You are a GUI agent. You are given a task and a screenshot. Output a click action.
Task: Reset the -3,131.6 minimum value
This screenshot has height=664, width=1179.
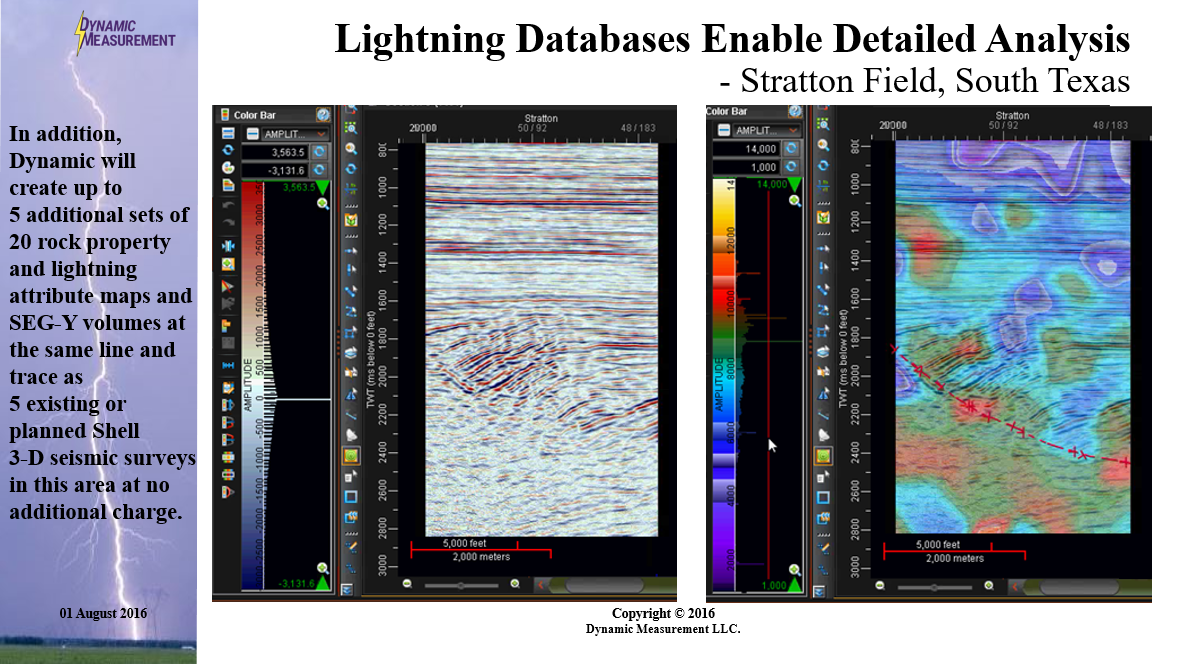[x=319, y=170]
